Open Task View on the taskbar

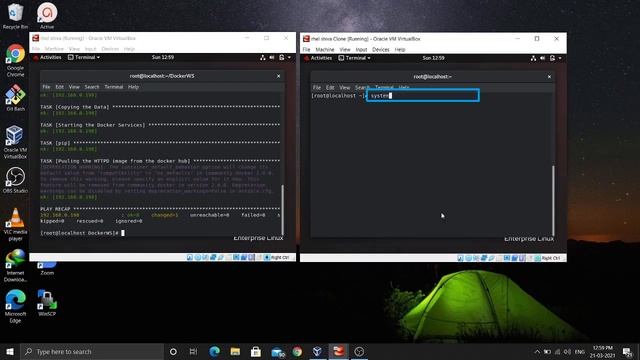[x=193, y=351]
